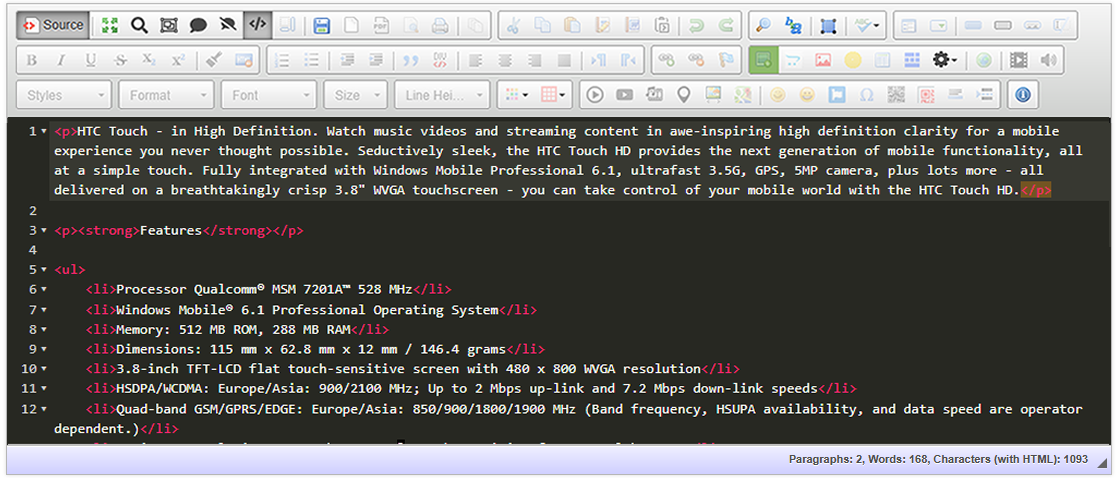Remove formatting with brush icon
The height and width of the screenshot is (478, 1117).
(214, 61)
